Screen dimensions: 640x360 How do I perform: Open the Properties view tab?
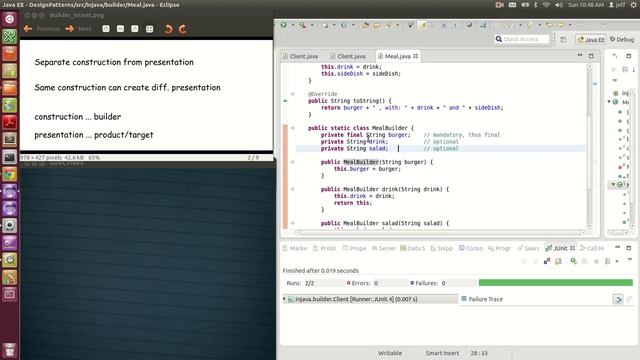tap(354, 248)
